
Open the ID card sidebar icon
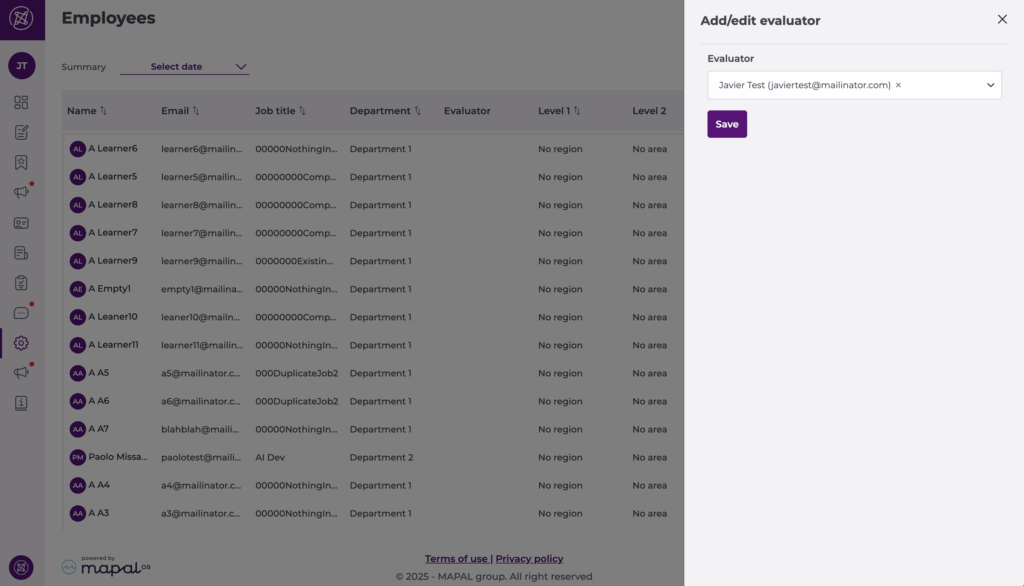(21, 223)
